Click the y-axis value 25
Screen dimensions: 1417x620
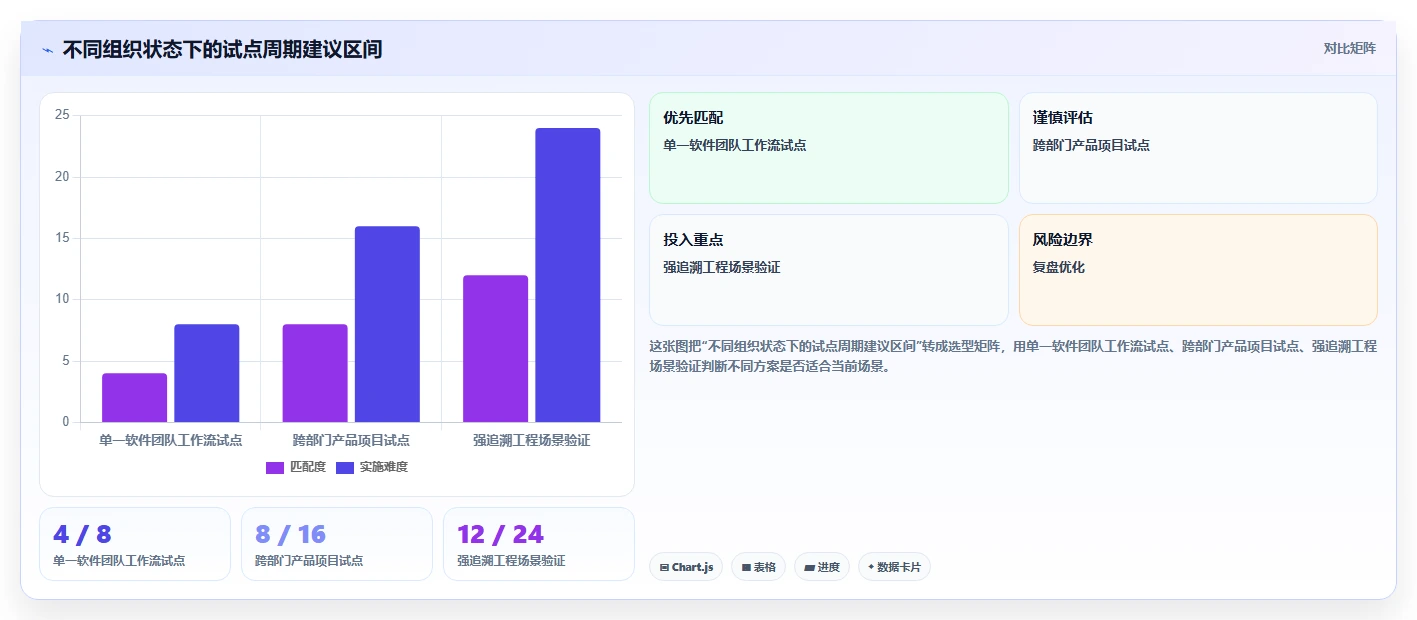click(x=62, y=115)
